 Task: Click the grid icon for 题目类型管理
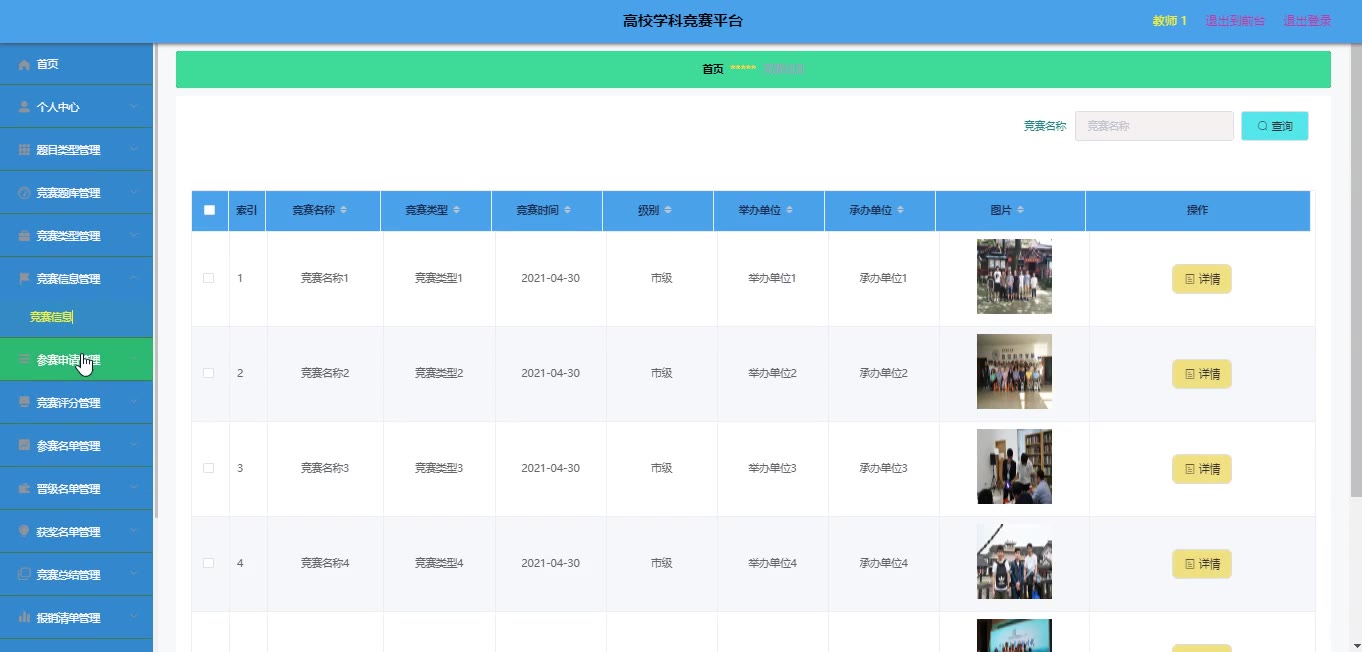[x=24, y=150]
